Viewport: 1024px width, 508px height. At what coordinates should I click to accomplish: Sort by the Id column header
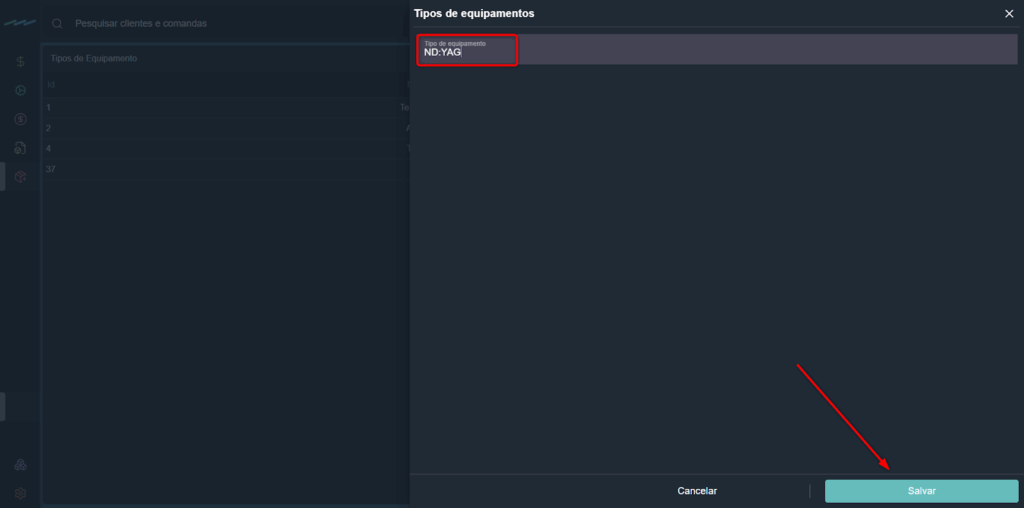click(x=51, y=85)
